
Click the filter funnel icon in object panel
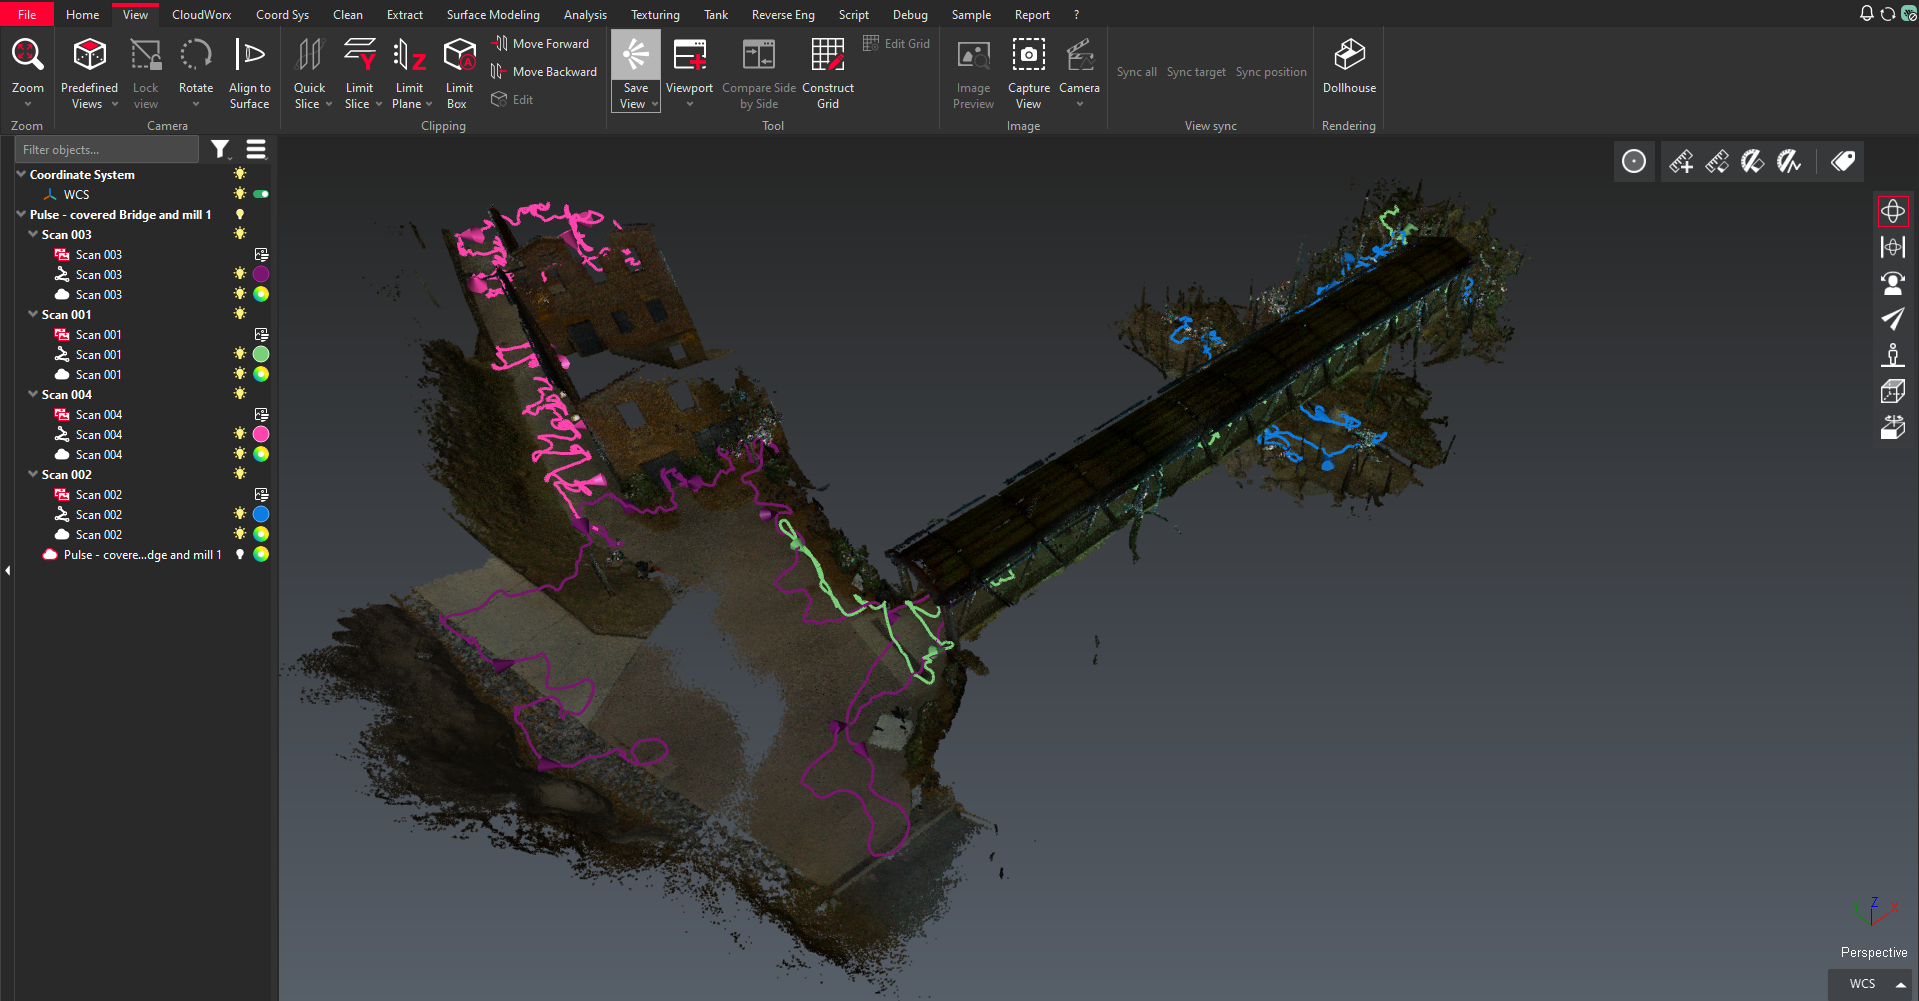tap(220, 150)
